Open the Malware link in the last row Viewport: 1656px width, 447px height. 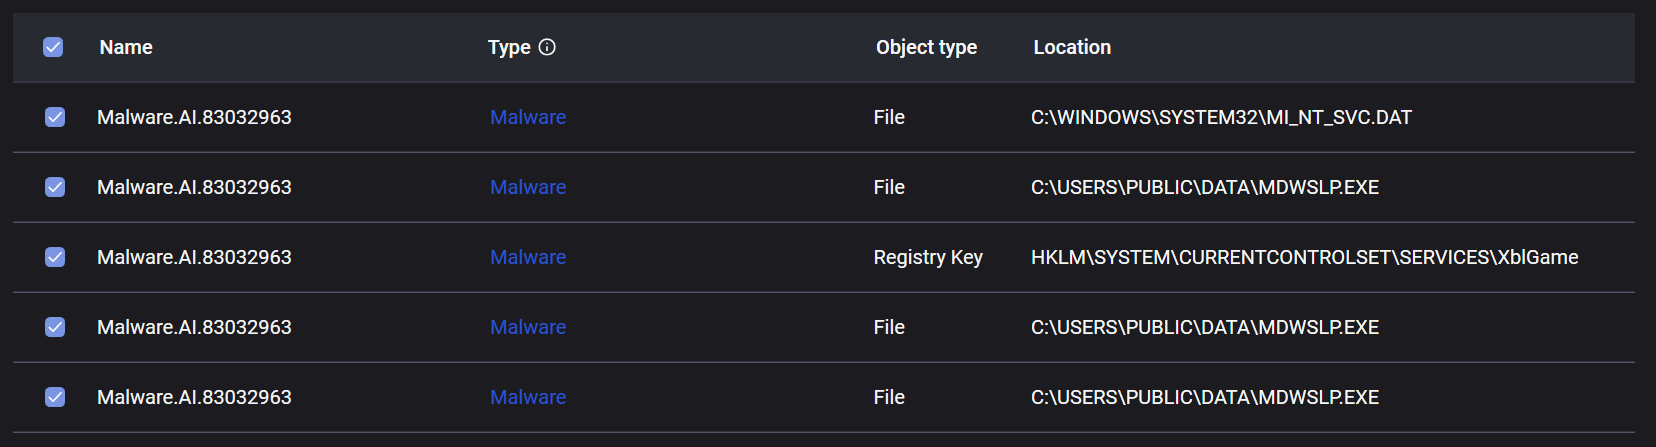528,397
